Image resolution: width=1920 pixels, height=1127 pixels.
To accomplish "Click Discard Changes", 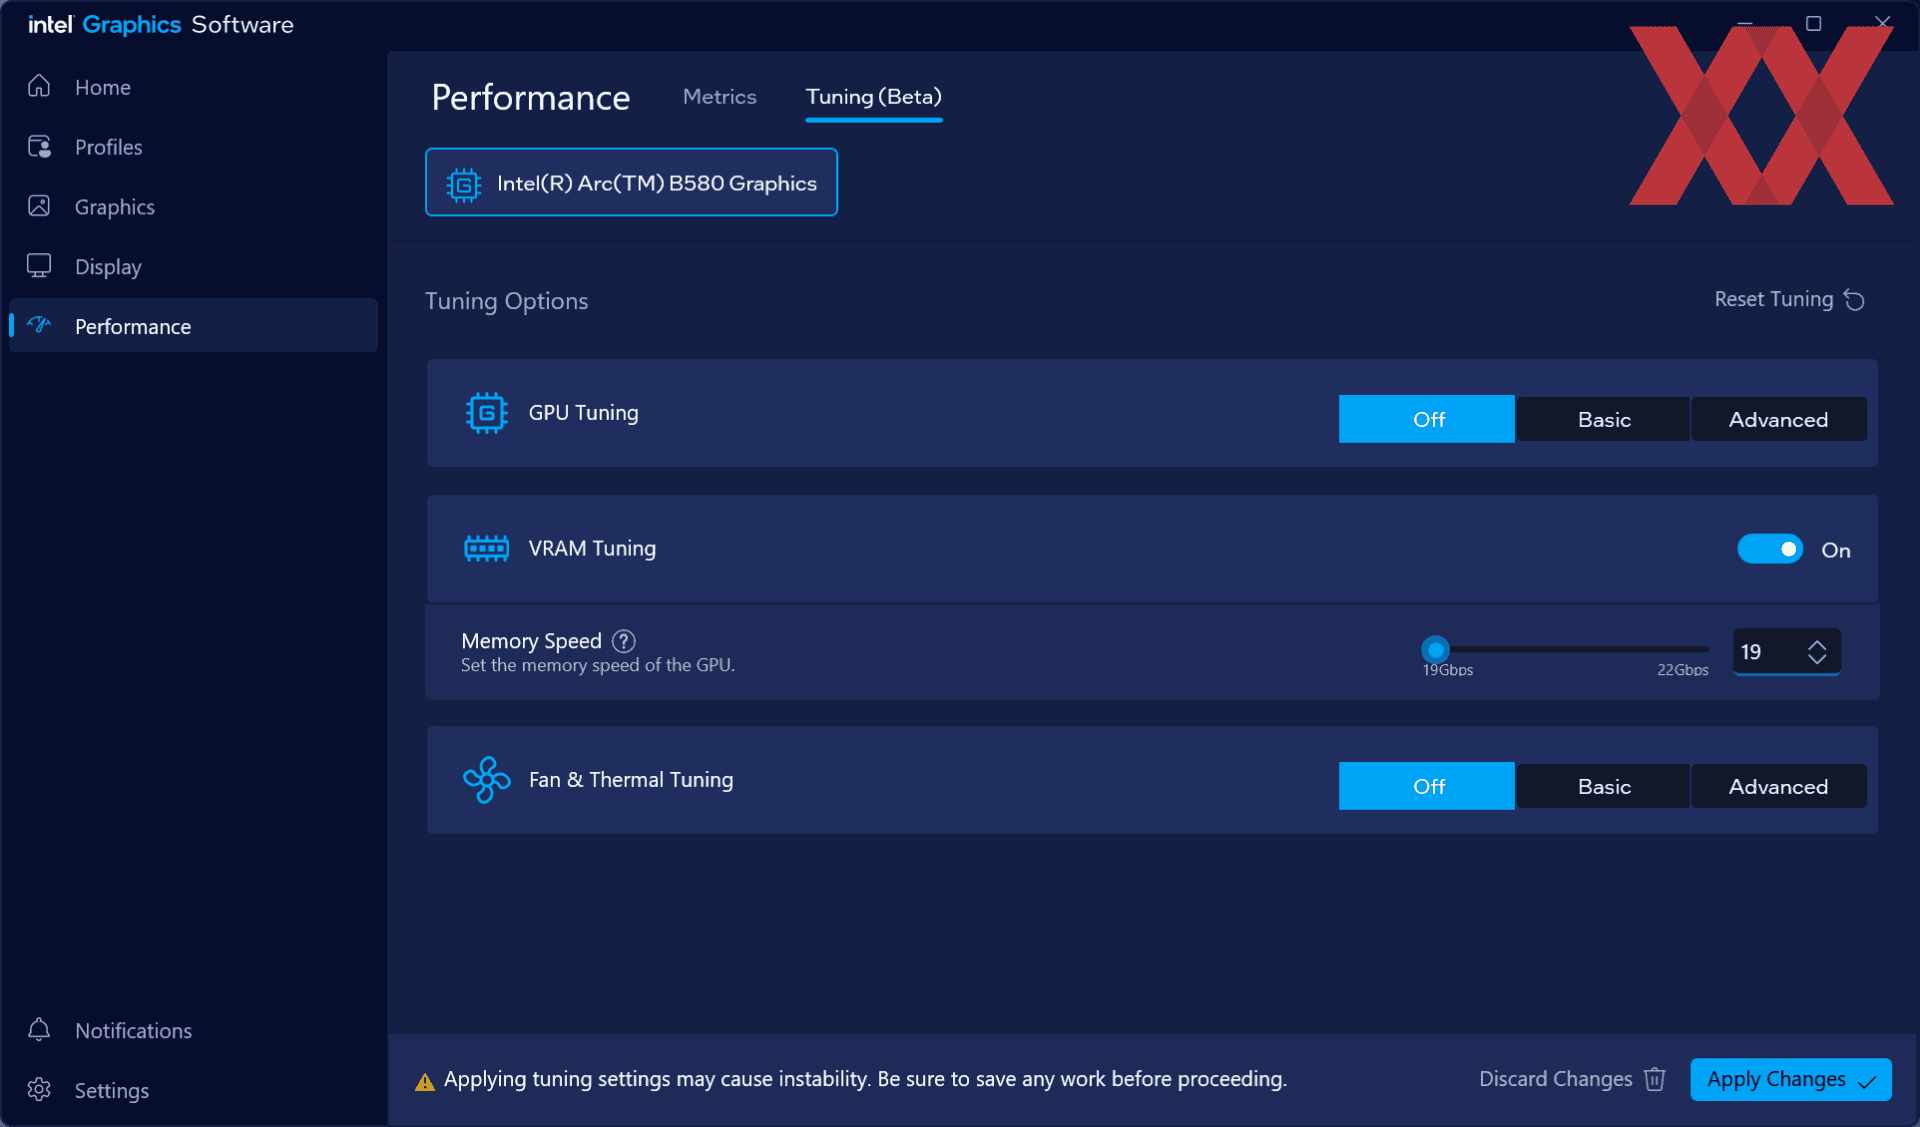I will [1573, 1079].
